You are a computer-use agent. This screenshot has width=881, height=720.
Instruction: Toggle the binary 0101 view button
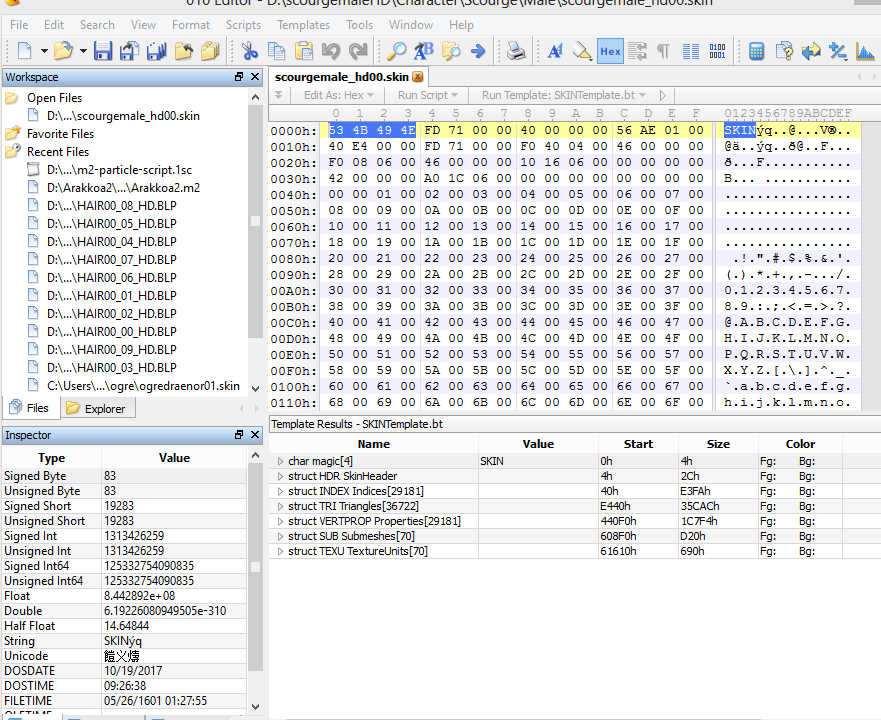point(717,51)
